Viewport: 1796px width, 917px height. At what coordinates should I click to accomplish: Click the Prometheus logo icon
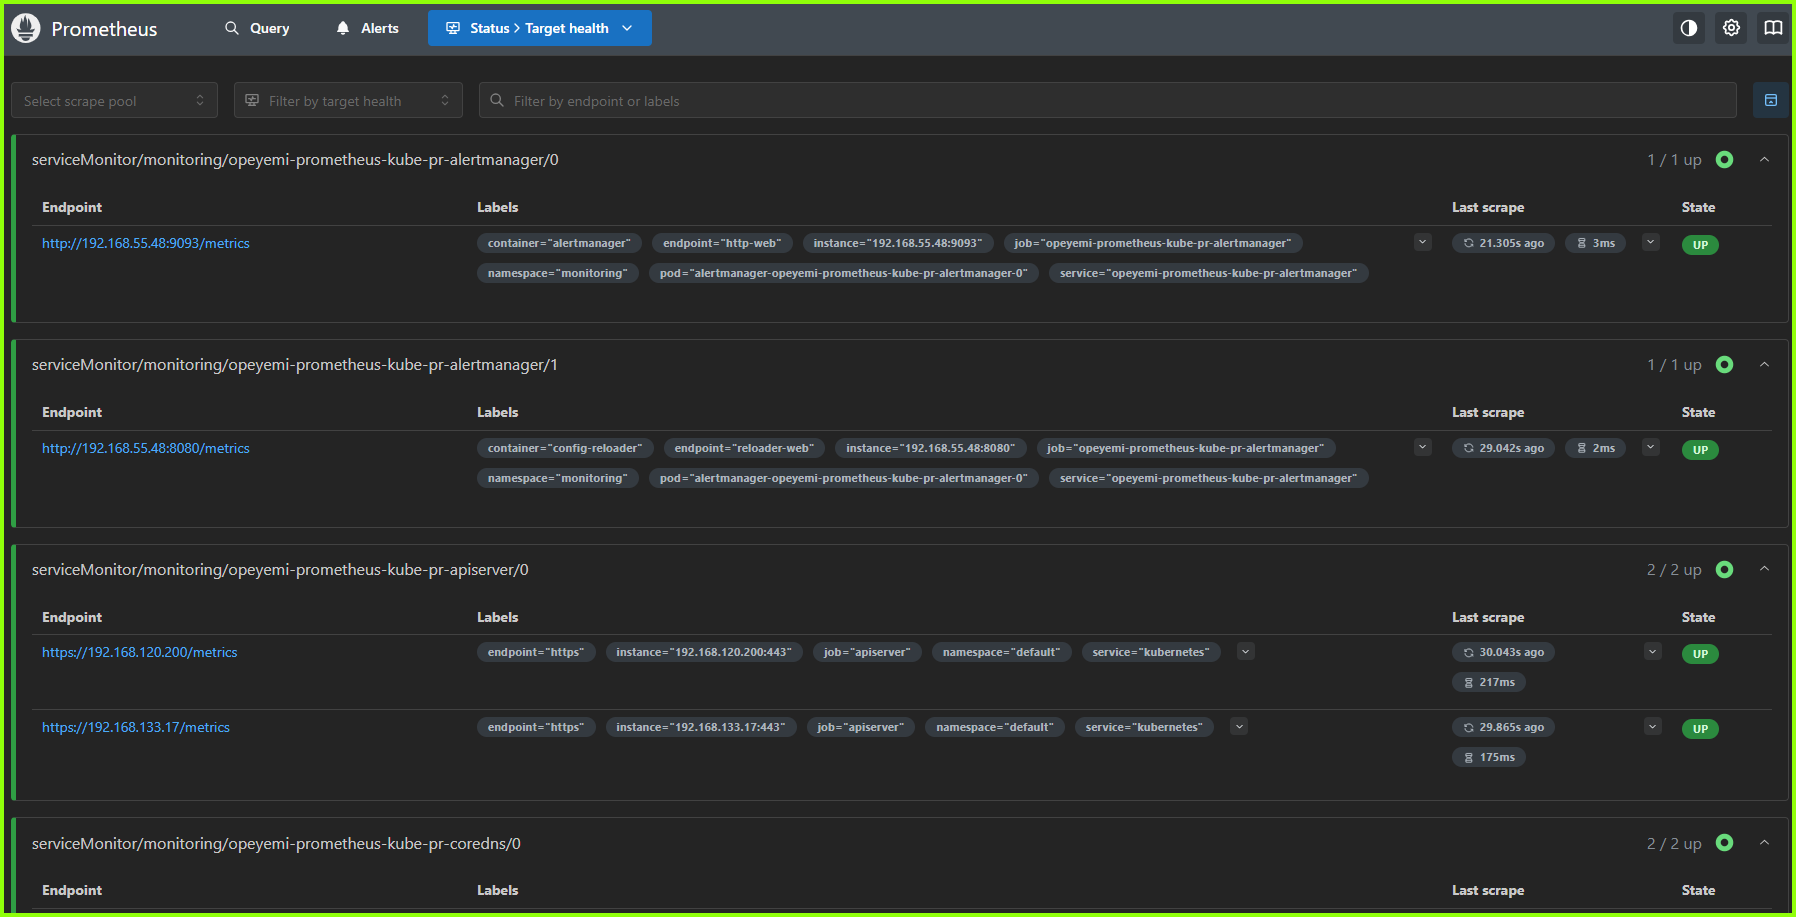25,28
